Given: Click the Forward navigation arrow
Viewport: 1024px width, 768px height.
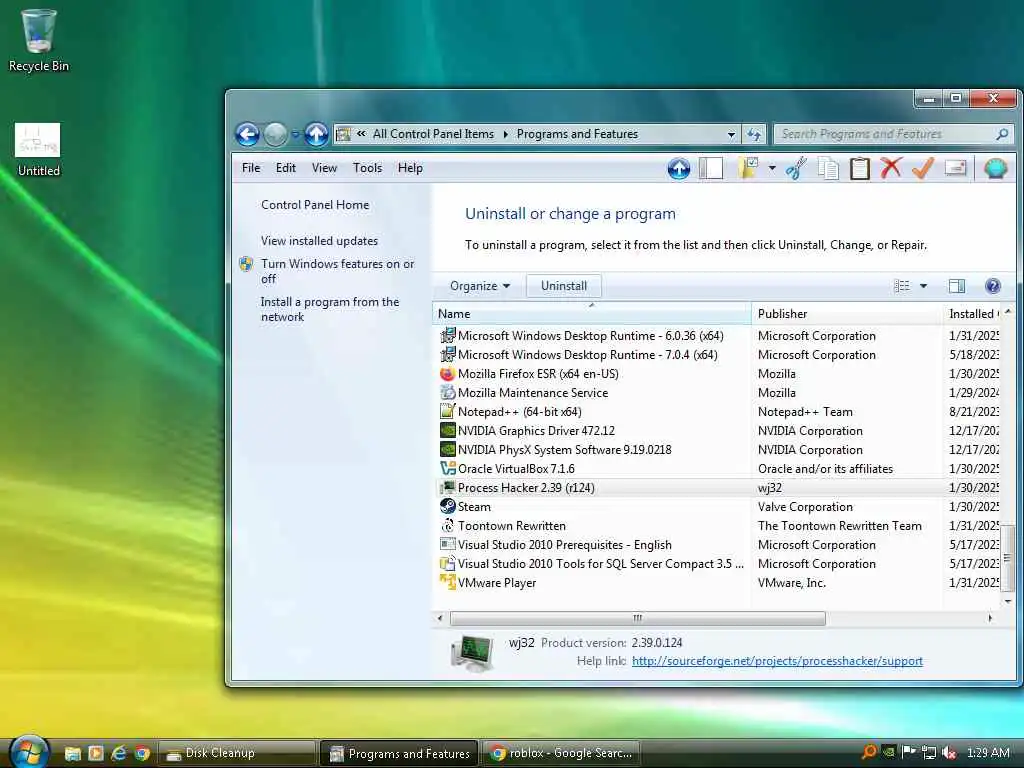Looking at the screenshot, I should click(276, 135).
